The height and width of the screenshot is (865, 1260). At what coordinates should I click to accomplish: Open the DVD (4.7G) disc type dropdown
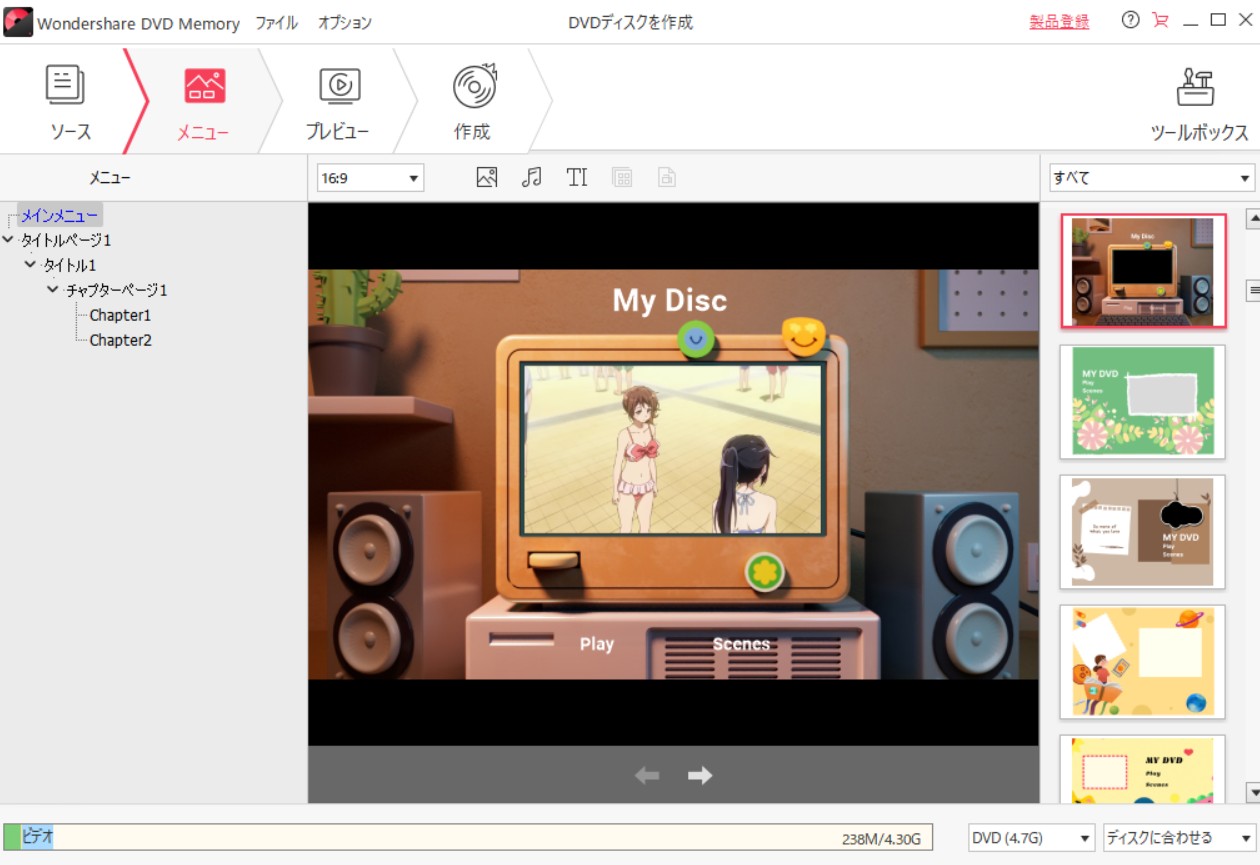1031,837
